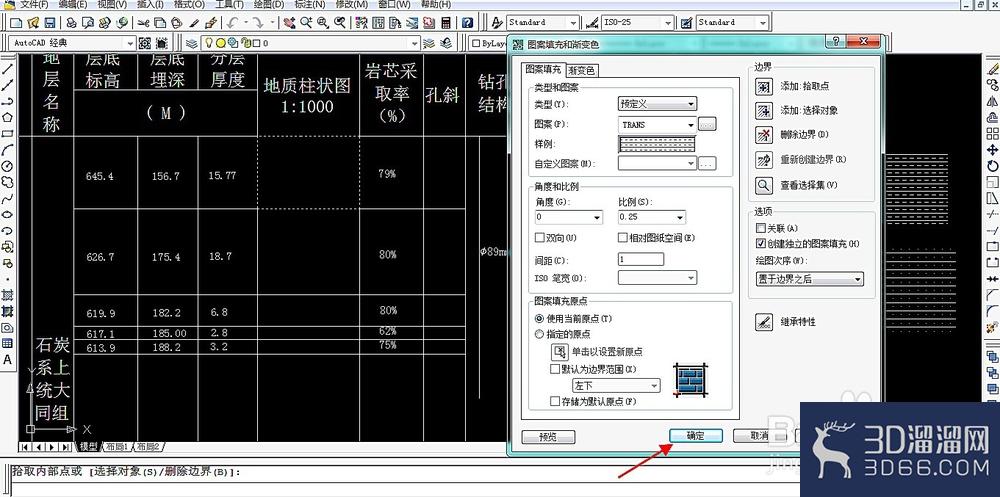Screen dimensions: 1000x497
Task: Open the 文件(F) menu
Action: [36, 4]
